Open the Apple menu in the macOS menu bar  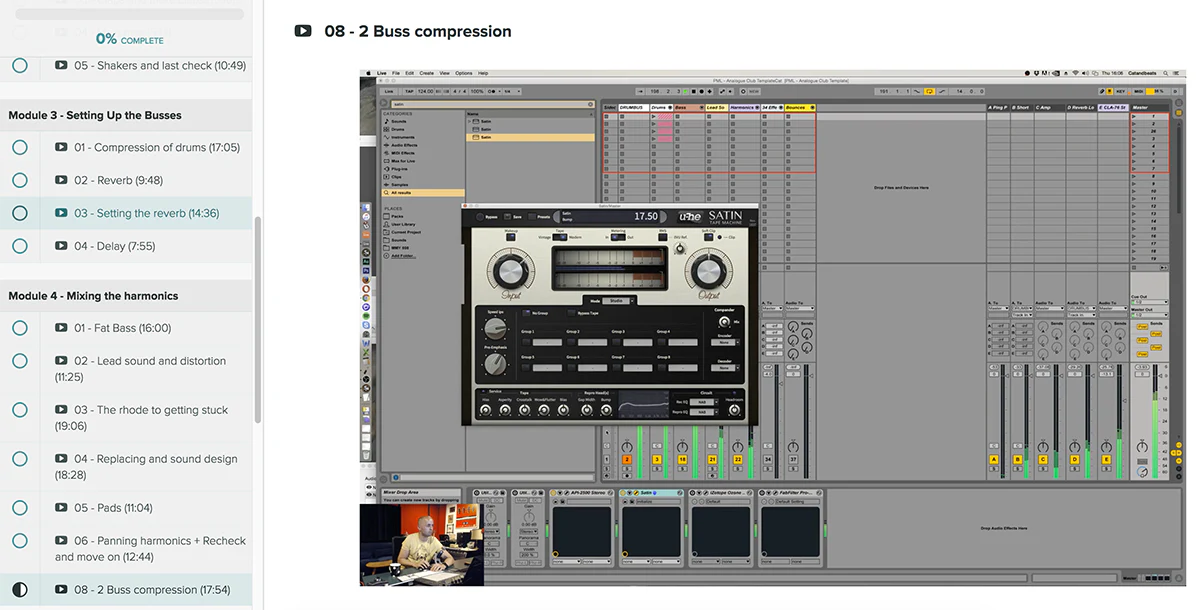367,73
